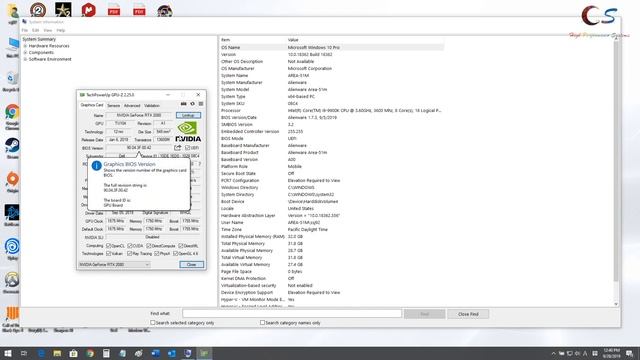
Task: Click the BIOS export share icon in GPU-Z
Action: point(178,148)
